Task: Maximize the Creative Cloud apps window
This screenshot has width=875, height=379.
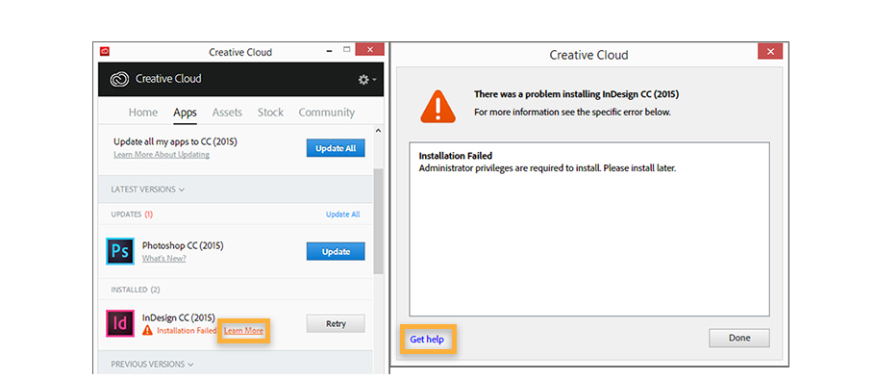Action: 346,49
